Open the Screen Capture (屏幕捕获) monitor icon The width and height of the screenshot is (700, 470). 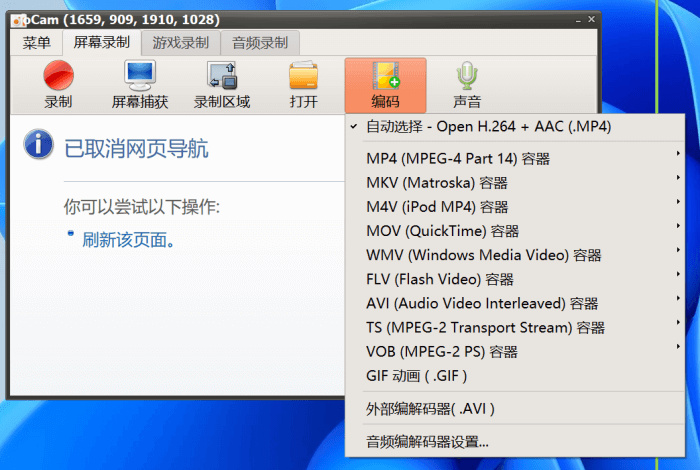(140, 75)
